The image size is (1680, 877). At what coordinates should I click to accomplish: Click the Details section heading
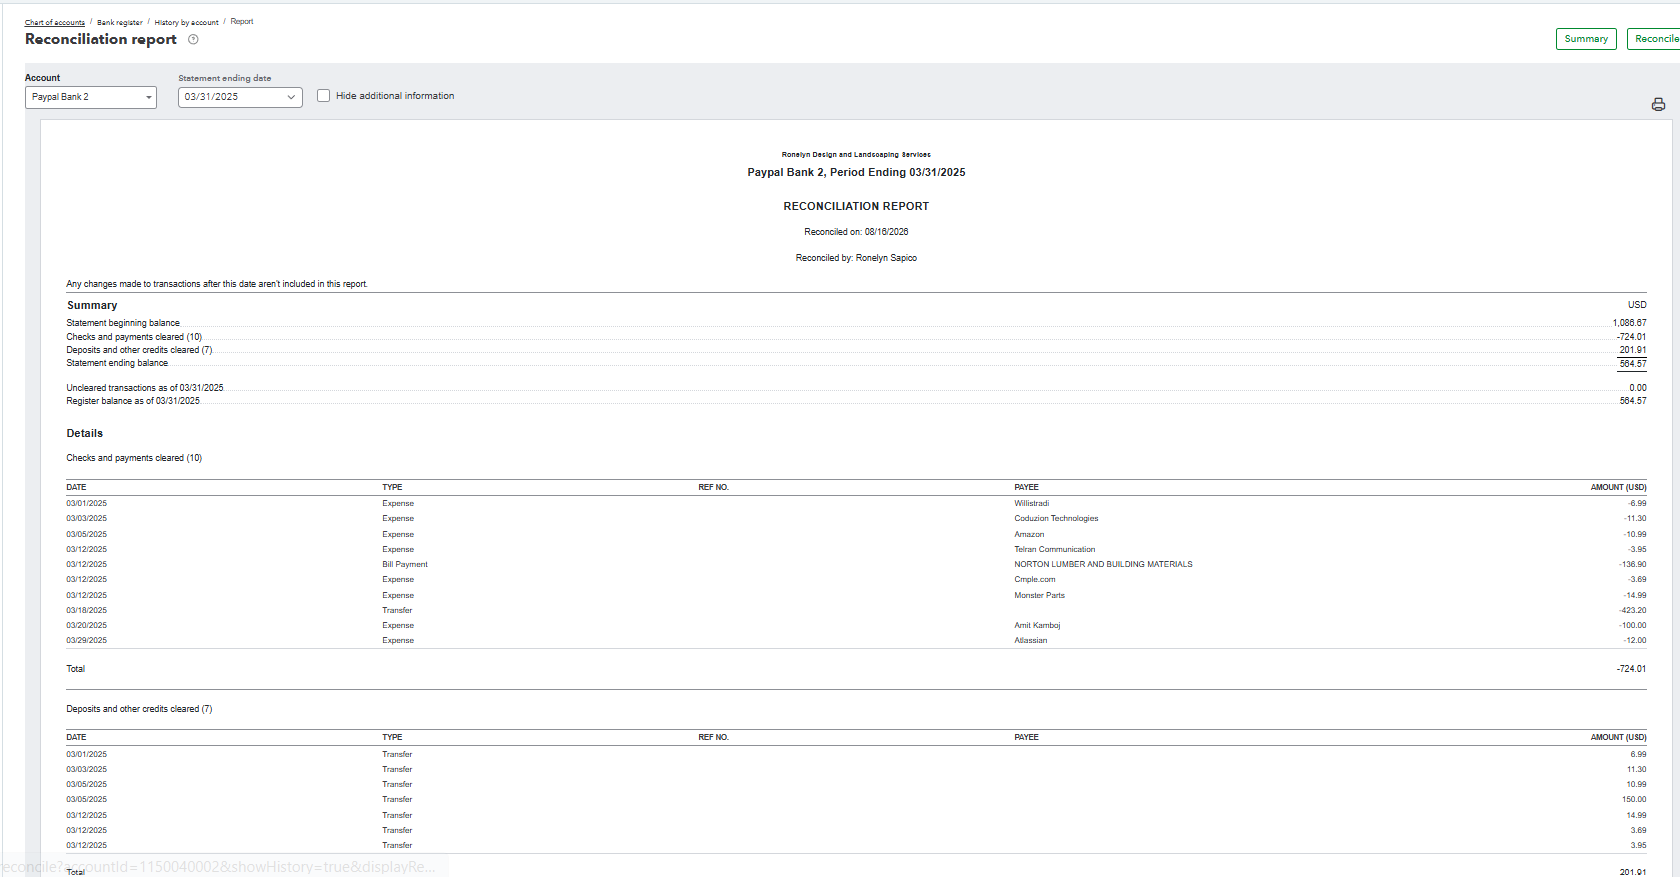(x=85, y=433)
